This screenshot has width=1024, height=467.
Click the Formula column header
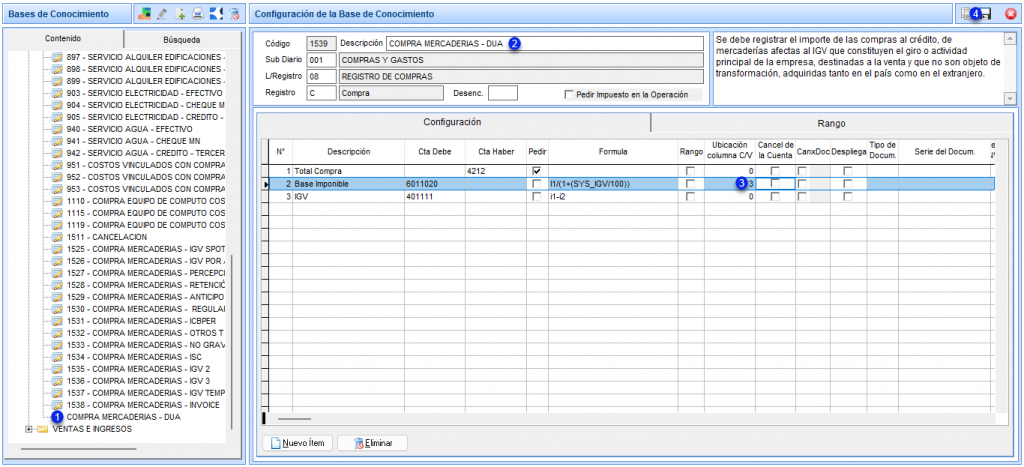[x=613, y=152]
